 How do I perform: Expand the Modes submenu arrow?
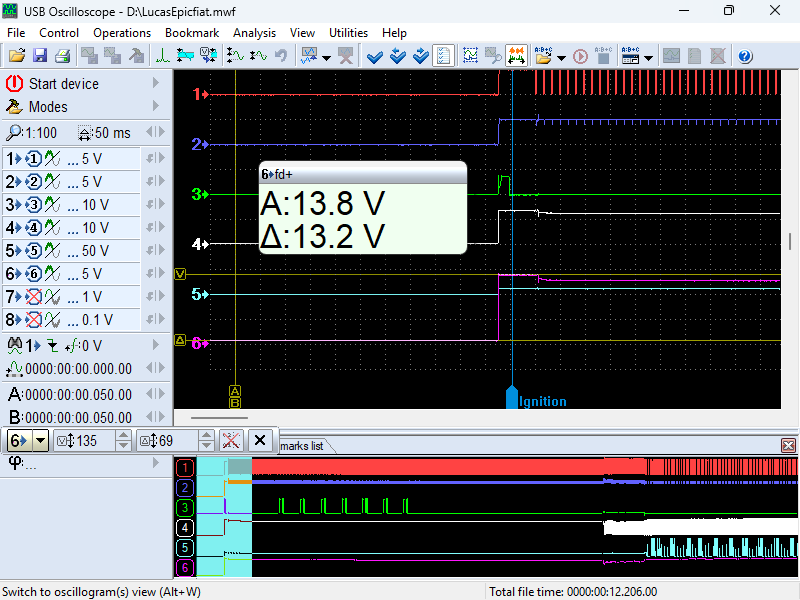pos(156,106)
